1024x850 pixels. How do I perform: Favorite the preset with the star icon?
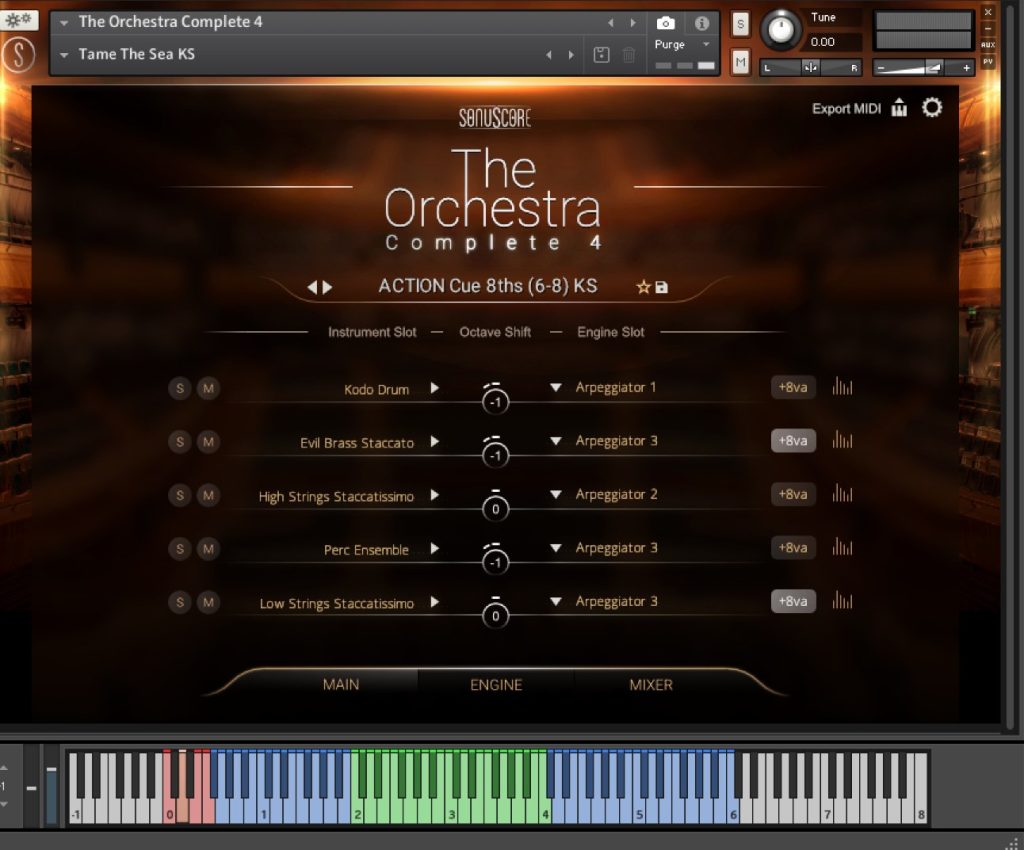point(643,287)
